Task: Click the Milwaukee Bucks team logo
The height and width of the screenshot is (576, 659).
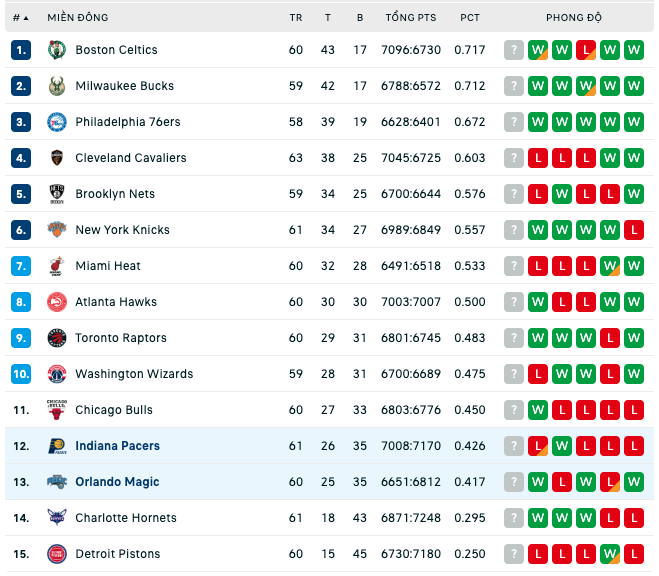Action: pyautogui.click(x=57, y=86)
